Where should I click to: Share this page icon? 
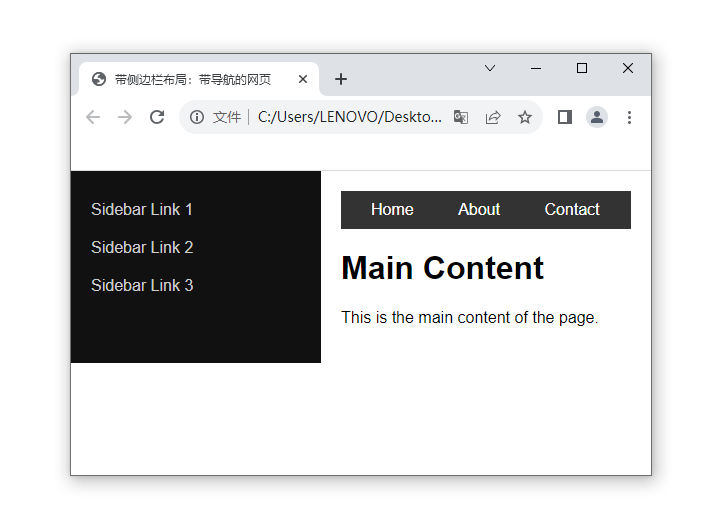point(493,117)
